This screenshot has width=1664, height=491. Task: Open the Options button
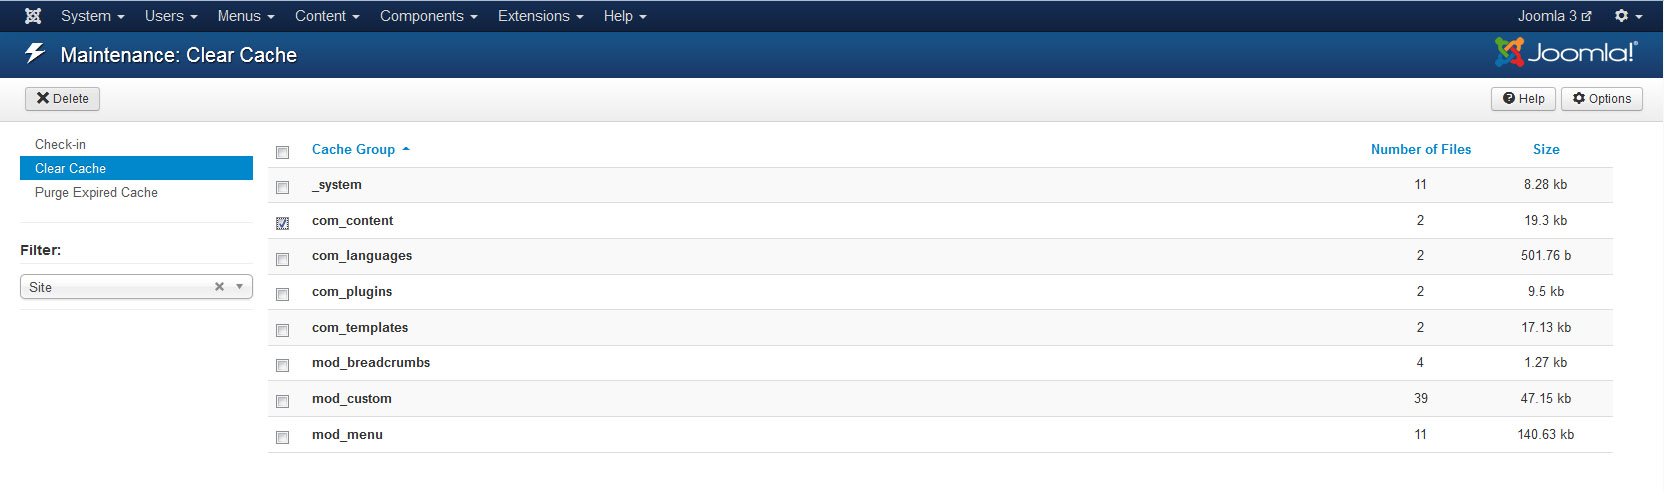click(x=1601, y=99)
